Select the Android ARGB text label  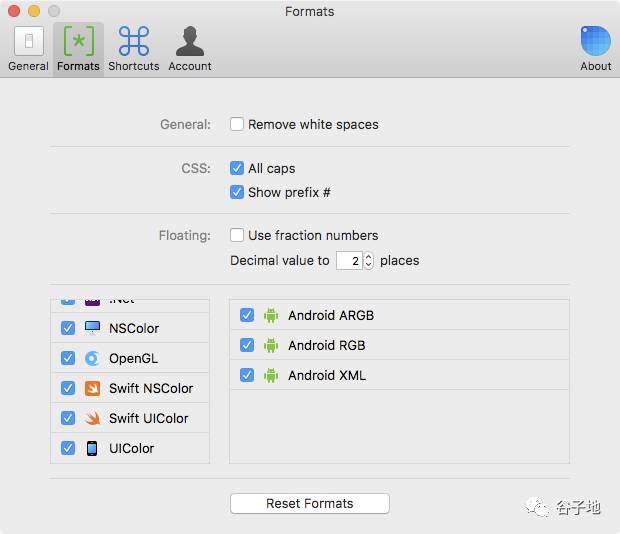[331, 315]
